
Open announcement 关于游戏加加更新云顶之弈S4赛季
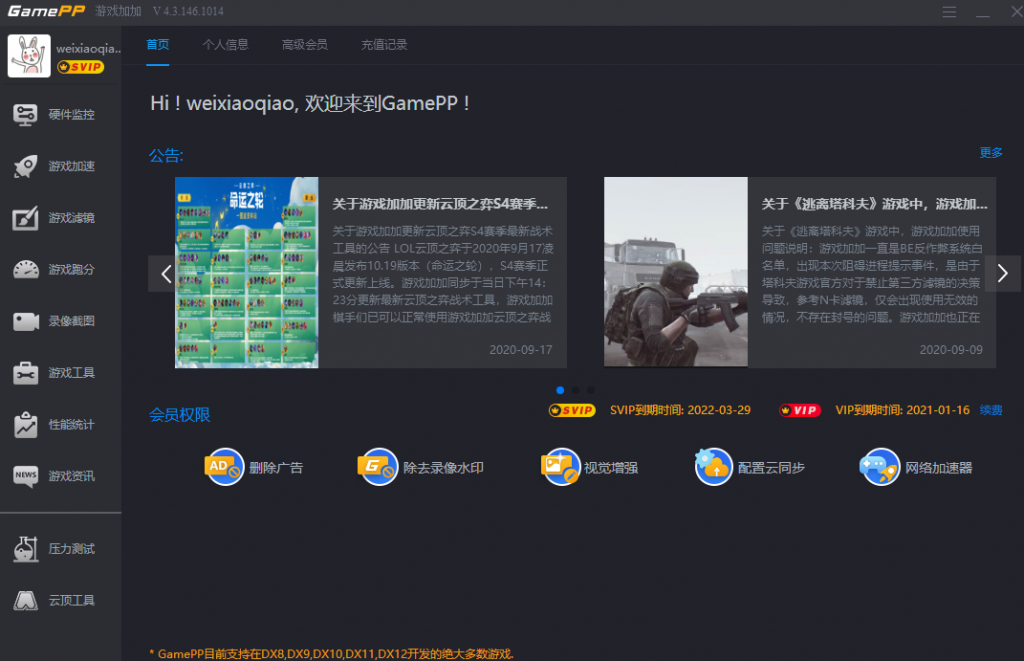440,204
